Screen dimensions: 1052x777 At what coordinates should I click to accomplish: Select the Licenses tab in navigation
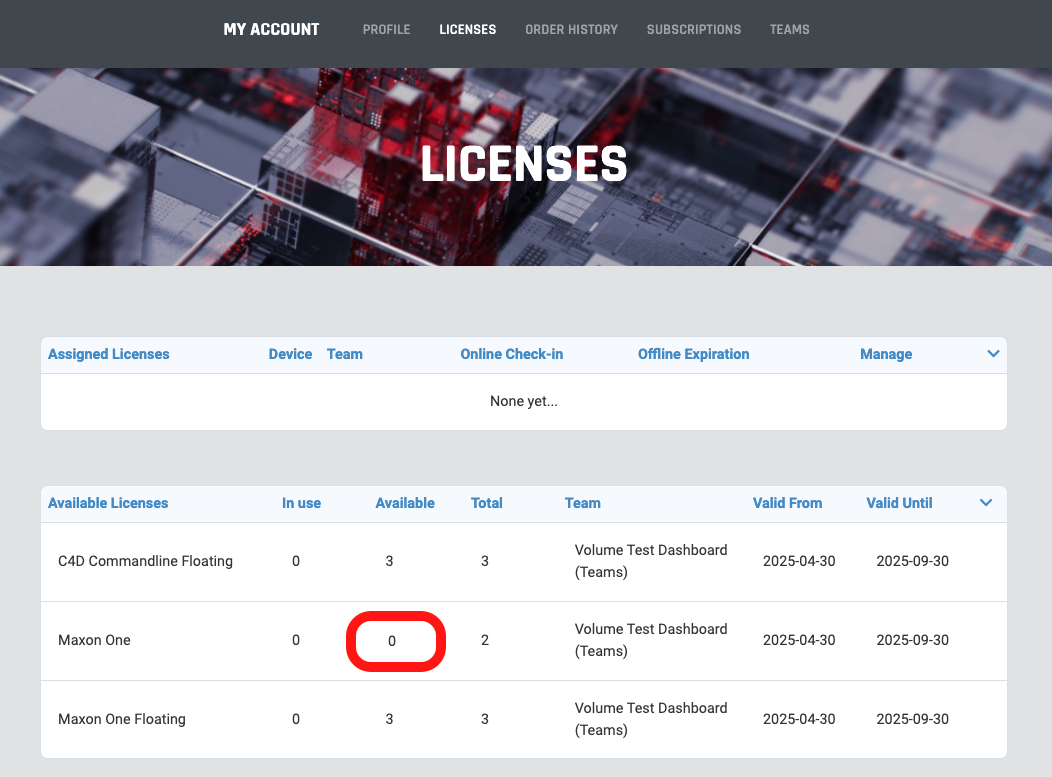click(x=468, y=30)
